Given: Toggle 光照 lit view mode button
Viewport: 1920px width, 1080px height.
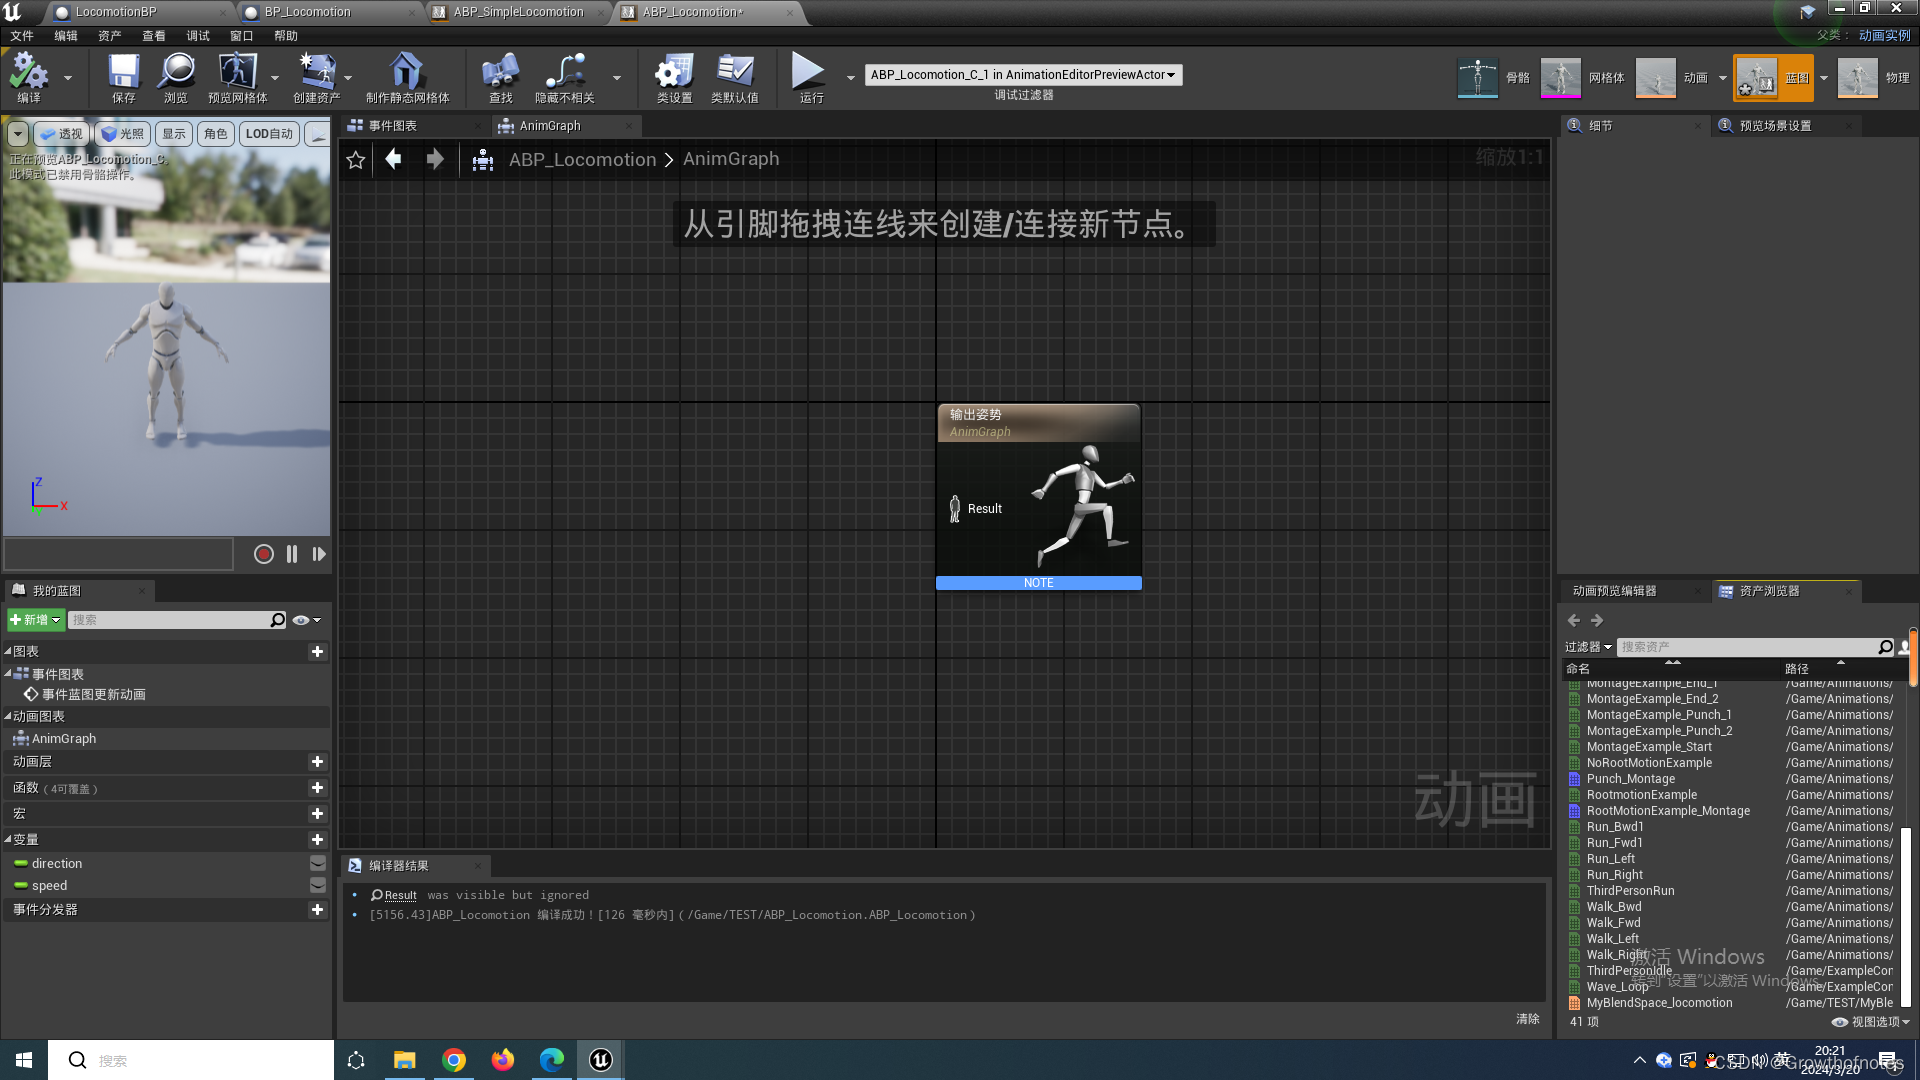Looking at the screenshot, I should coord(123,134).
